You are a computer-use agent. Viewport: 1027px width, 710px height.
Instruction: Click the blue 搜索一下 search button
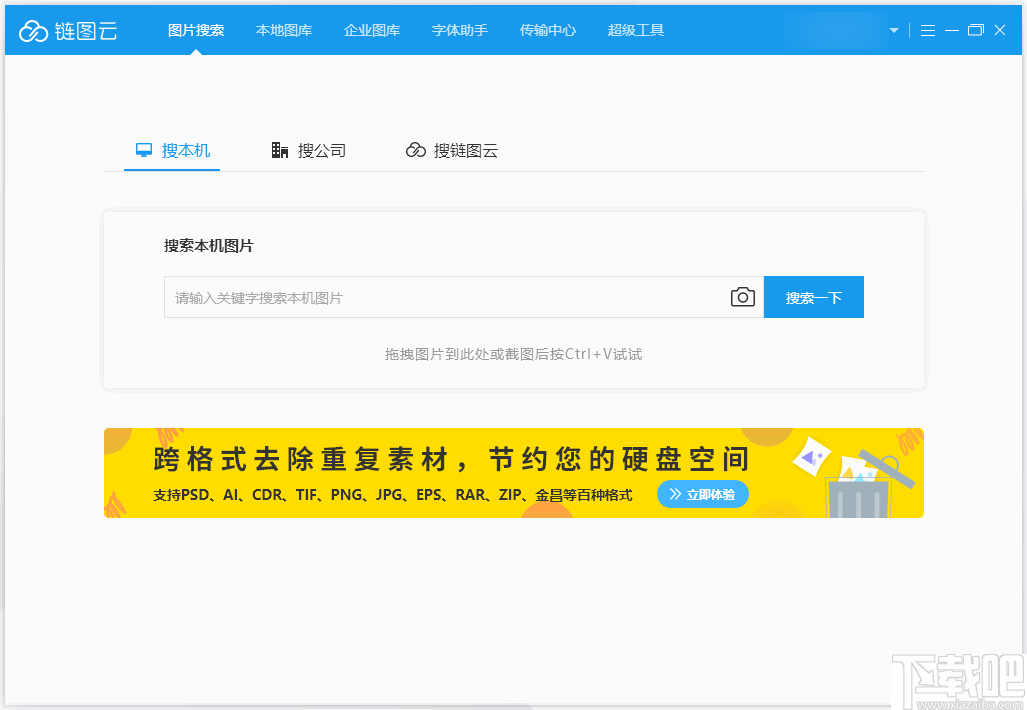[x=813, y=296]
